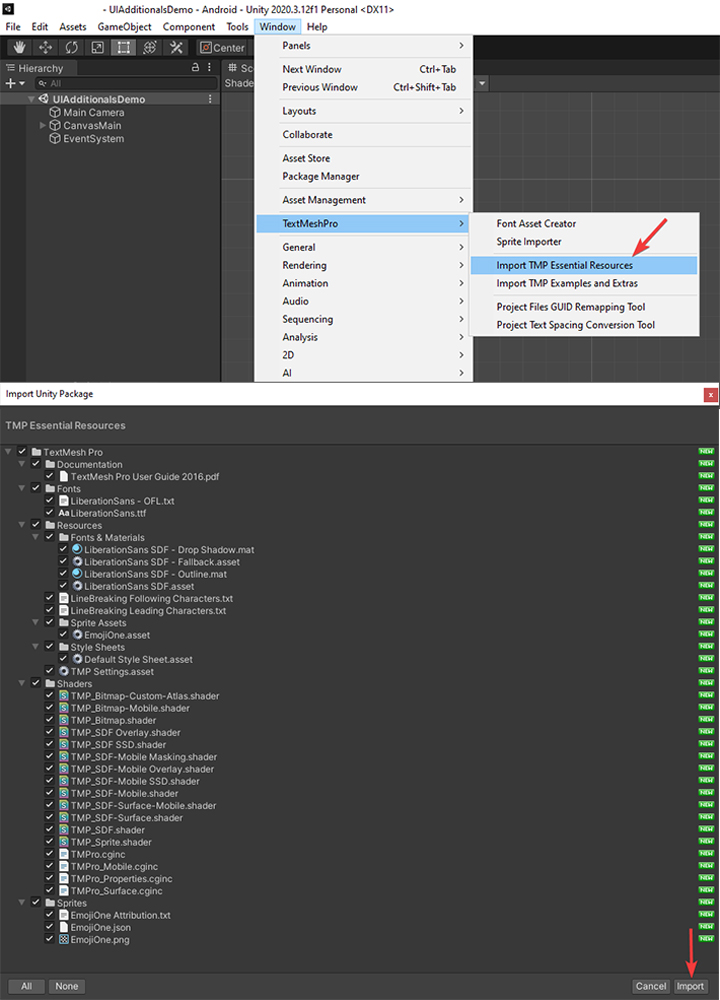The image size is (720, 1000).
Task: Expand the CanvasMain hierarchy item
Action: click(43, 126)
